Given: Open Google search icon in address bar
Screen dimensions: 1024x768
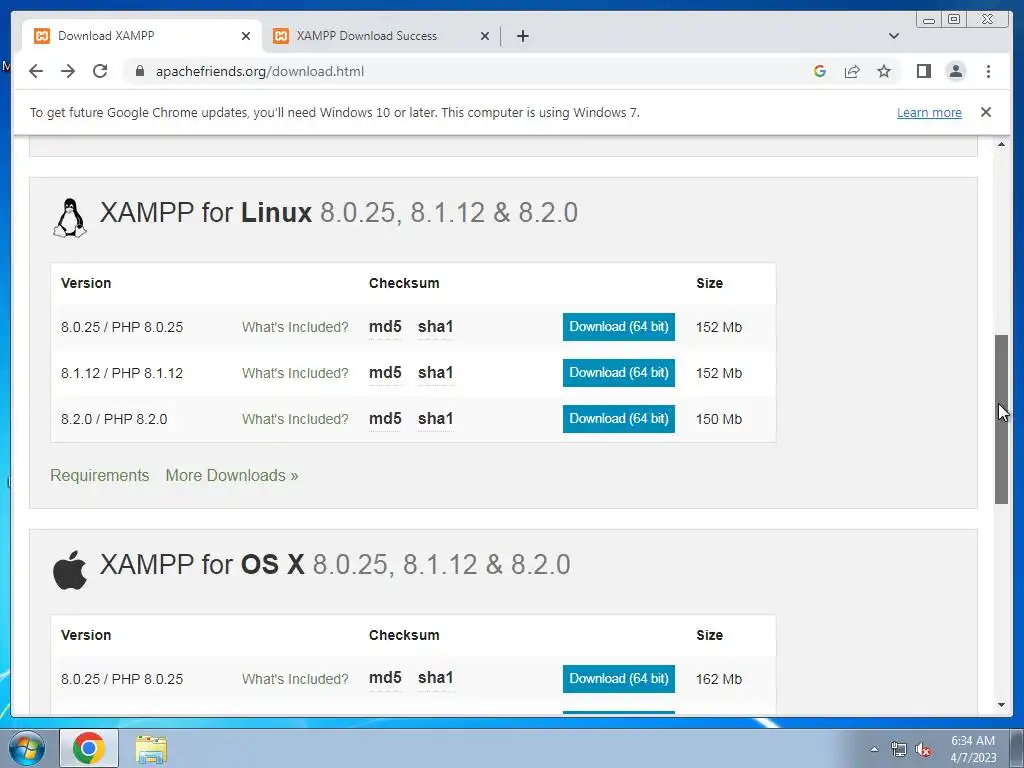Looking at the screenshot, I should coord(820,71).
